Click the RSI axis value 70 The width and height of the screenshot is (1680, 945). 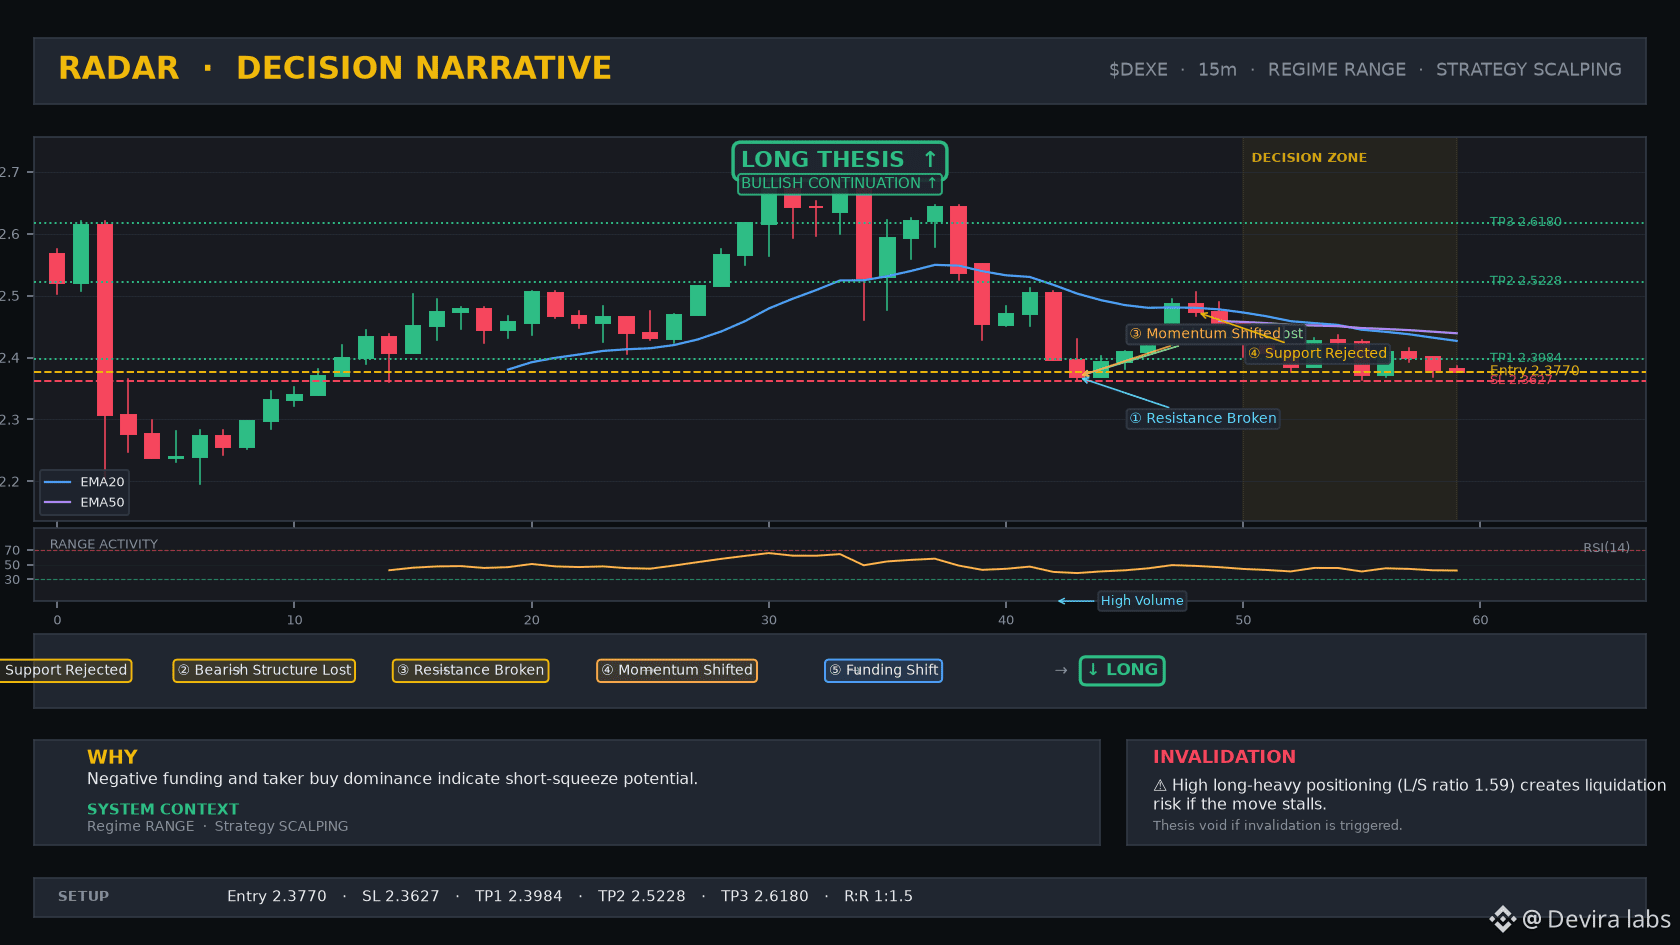pos(12,551)
